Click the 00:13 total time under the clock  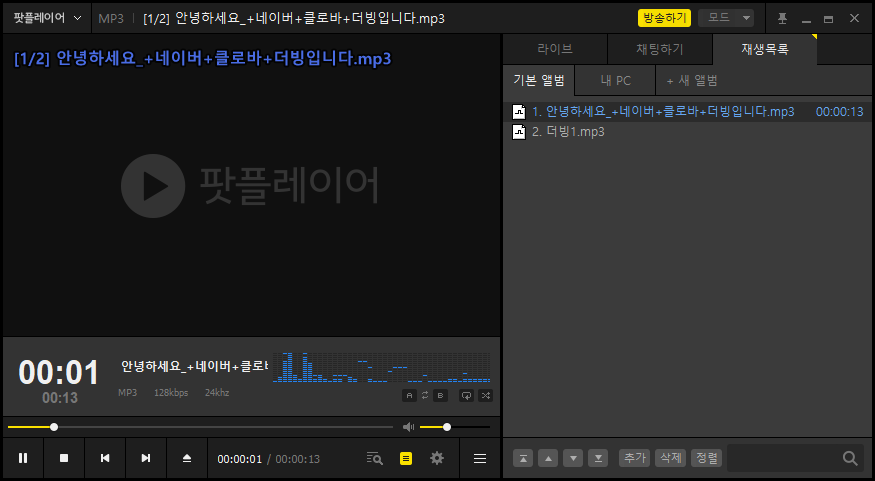click(x=60, y=398)
